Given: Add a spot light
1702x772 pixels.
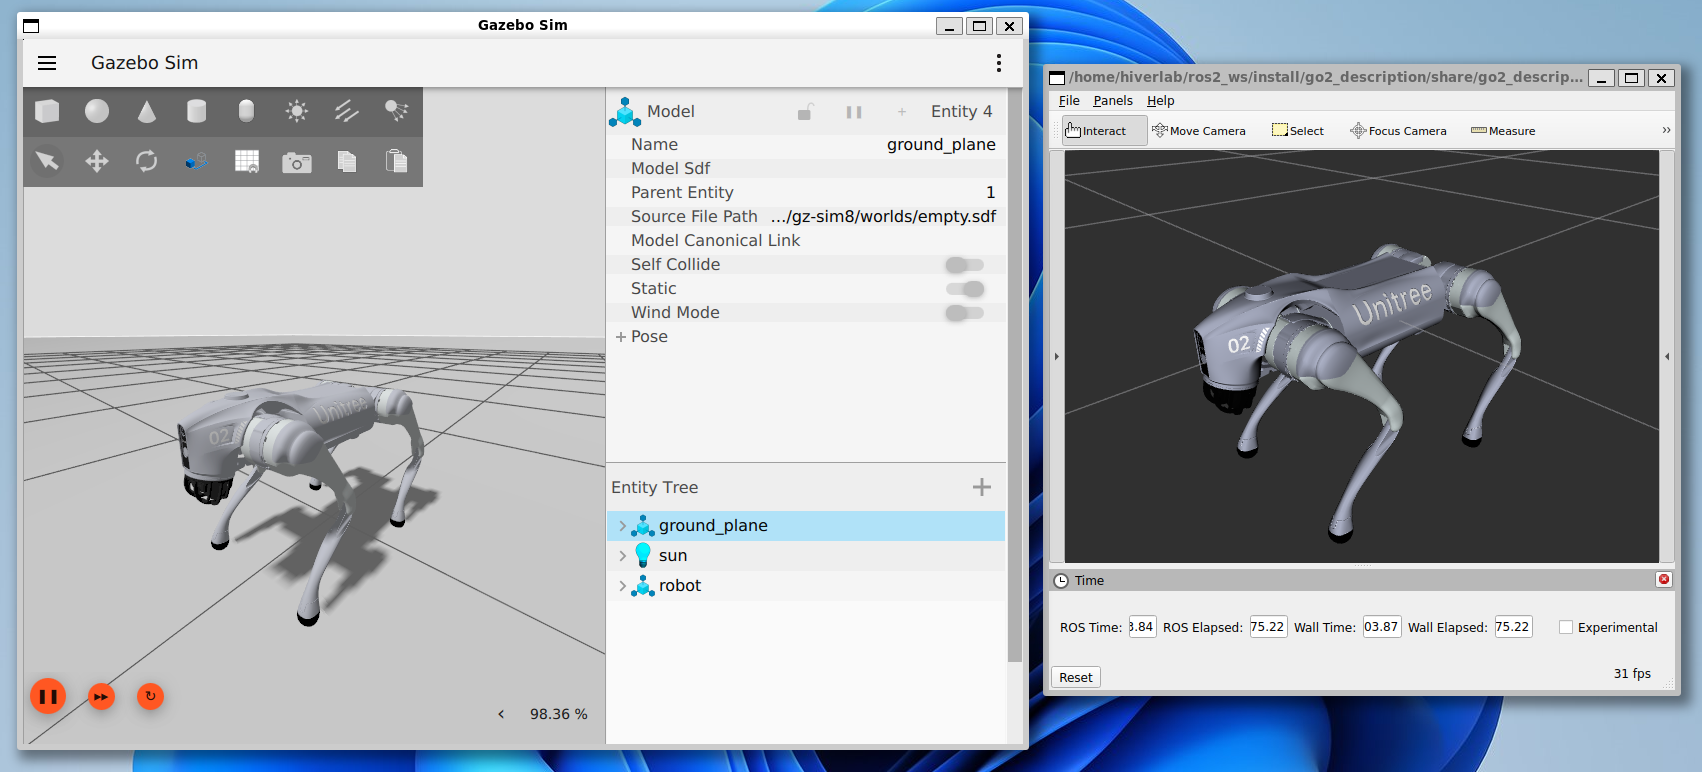Looking at the screenshot, I should point(397,111).
